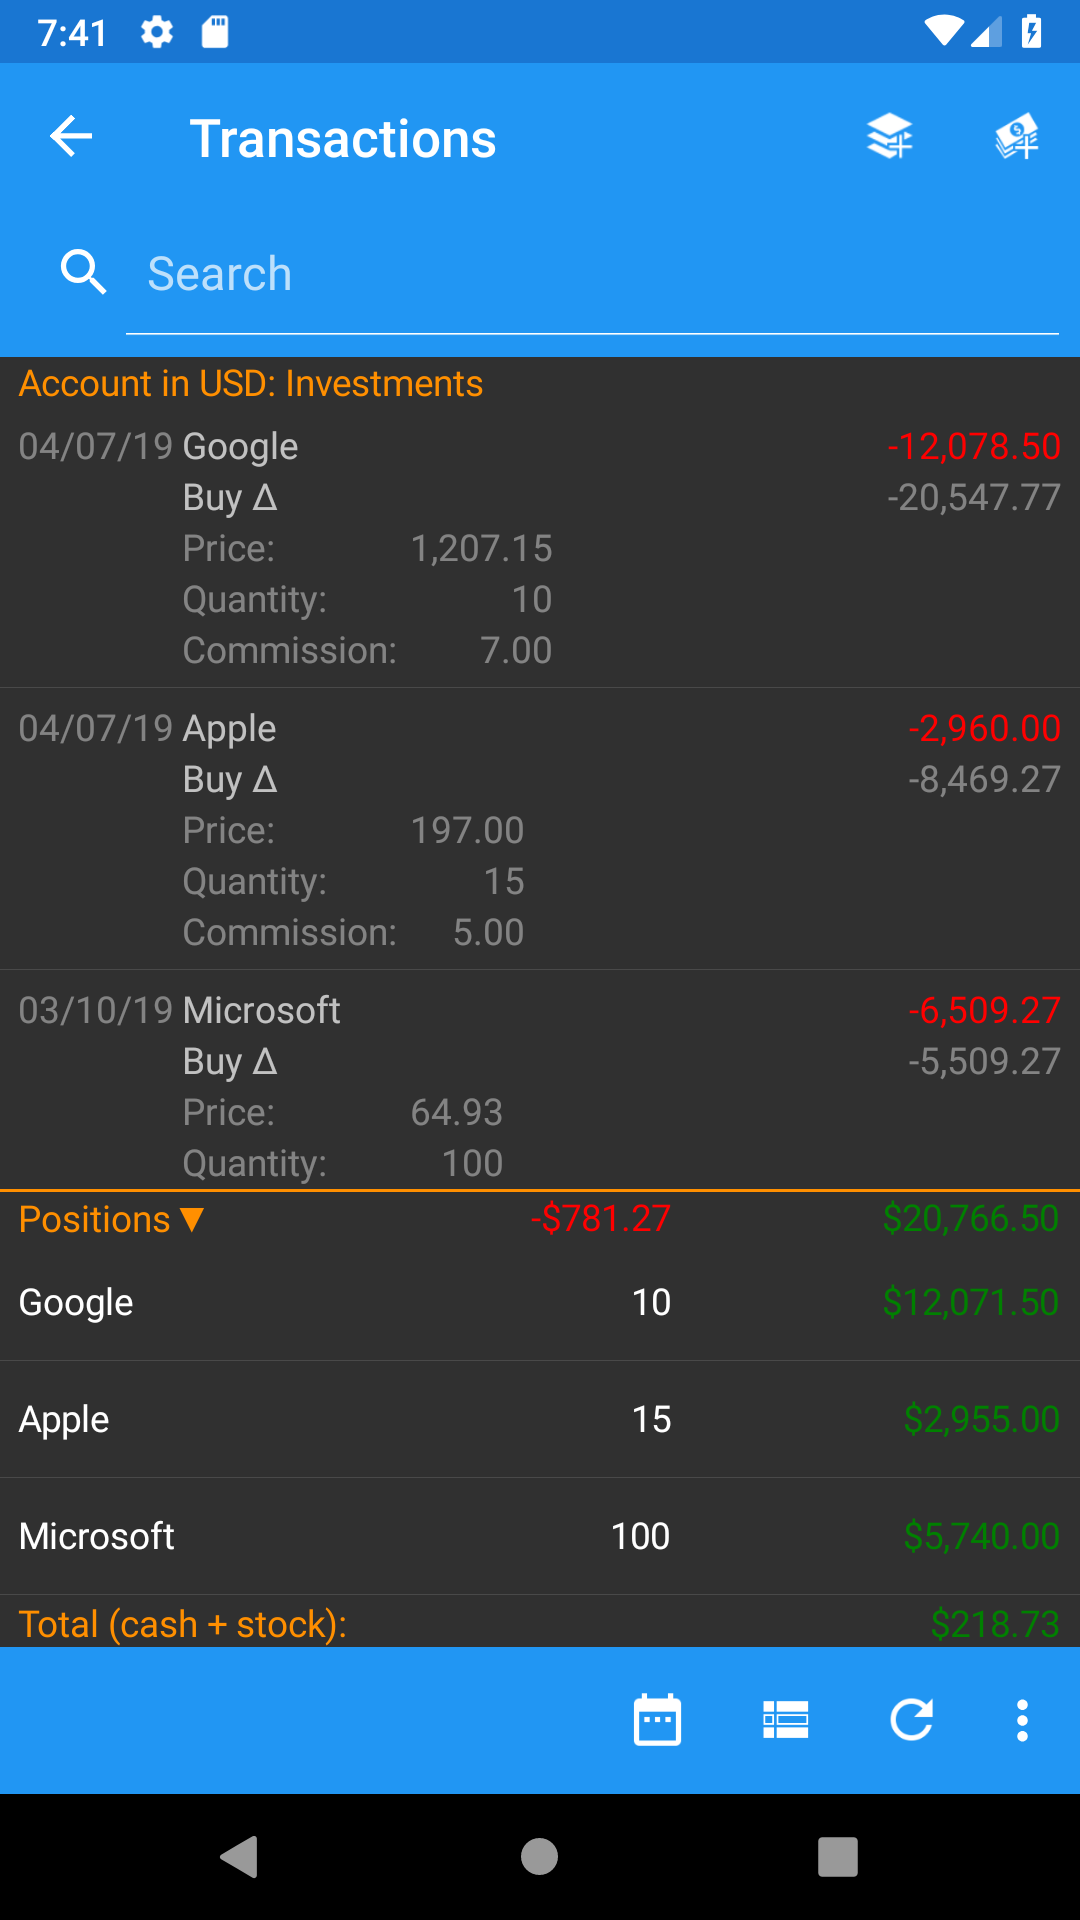The height and width of the screenshot is (1920, 1080).
Task: Tap the back arrow in header
Action: click(x=71, y=137)
